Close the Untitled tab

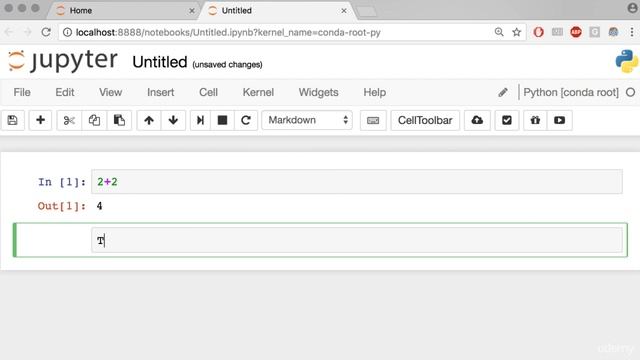344,11
